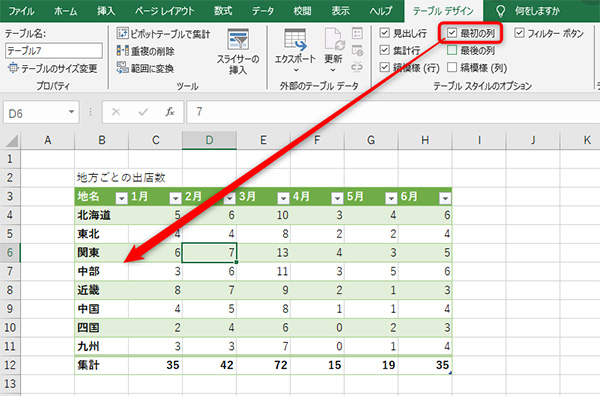Screen dimensions: 600x396
Task: Switch to the 数式 (Formulas) tab
Action: coord(223,11)
